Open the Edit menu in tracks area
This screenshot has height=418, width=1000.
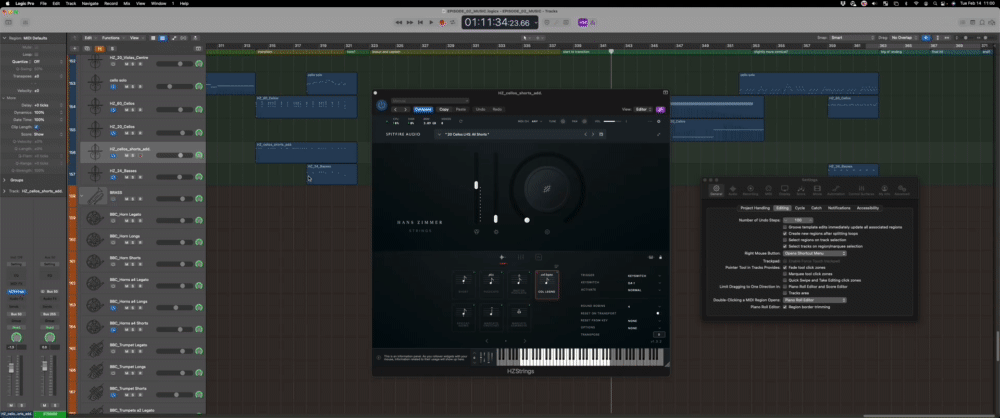(x=90, y=38)
